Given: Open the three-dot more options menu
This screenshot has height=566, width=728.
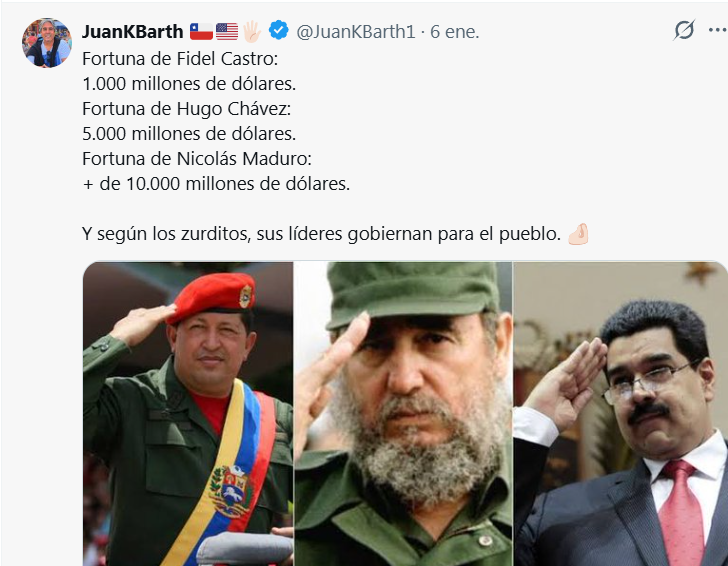Looking at the screenshot, I should 718,30.
